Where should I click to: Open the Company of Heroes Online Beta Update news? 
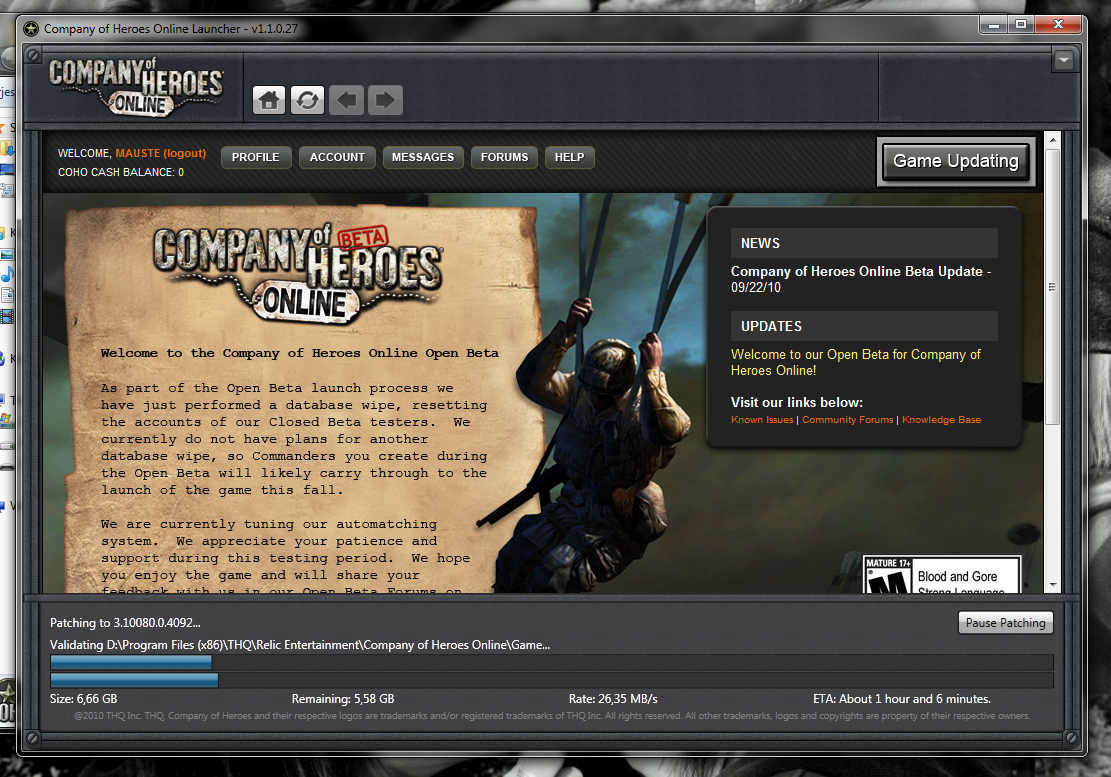[x=861, y=279]
